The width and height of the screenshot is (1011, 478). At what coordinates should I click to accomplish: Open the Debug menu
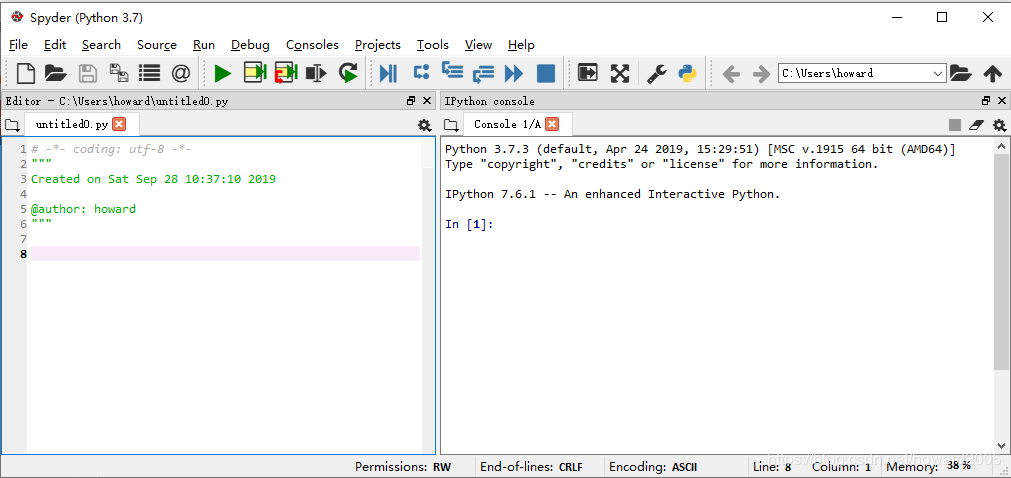250,45
